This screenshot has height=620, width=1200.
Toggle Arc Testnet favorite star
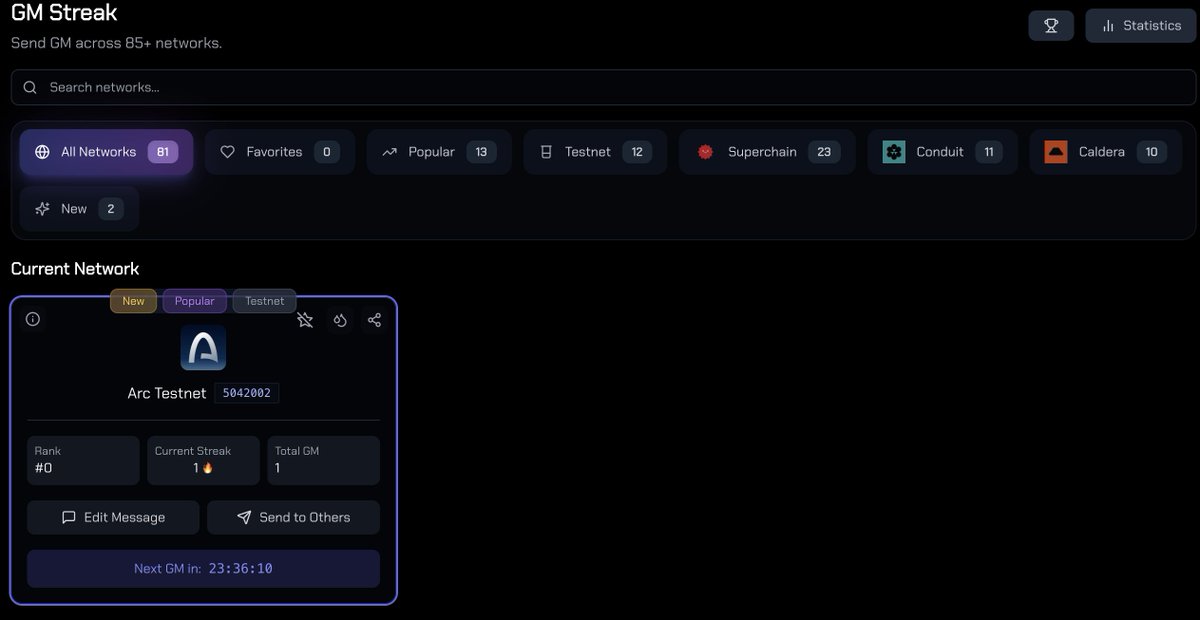[x=305, y=320]
